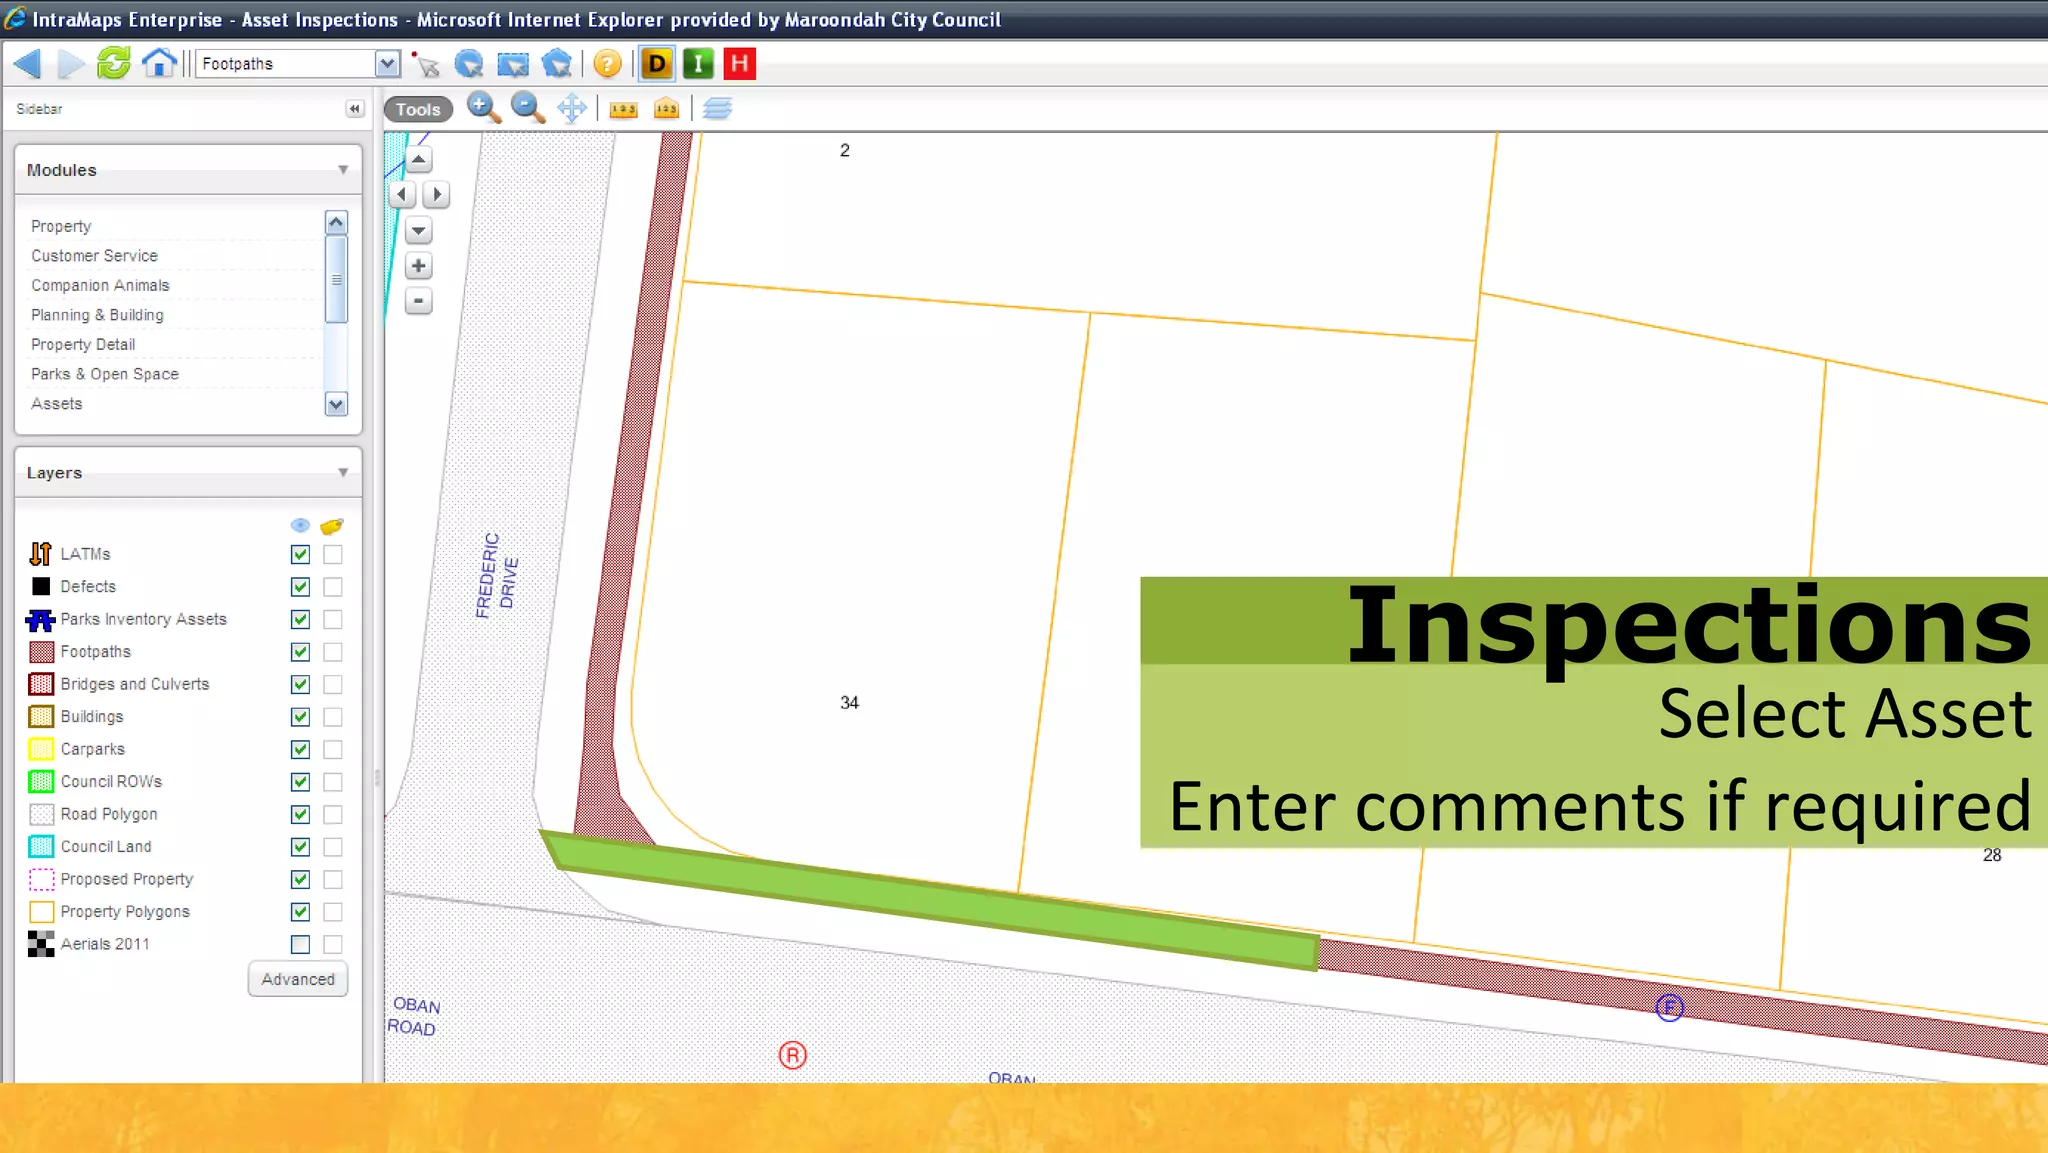This screenshot has width=2048, height=1153.
Task: Refresh the map with green arrows icon
Action: coord(113,63)
